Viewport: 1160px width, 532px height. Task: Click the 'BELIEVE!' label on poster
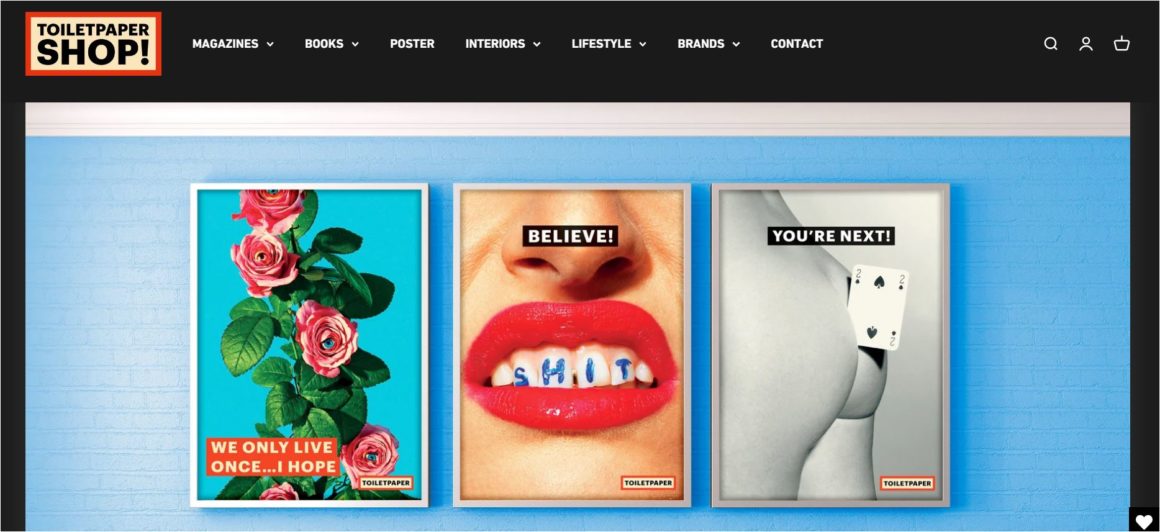[570, 236]
